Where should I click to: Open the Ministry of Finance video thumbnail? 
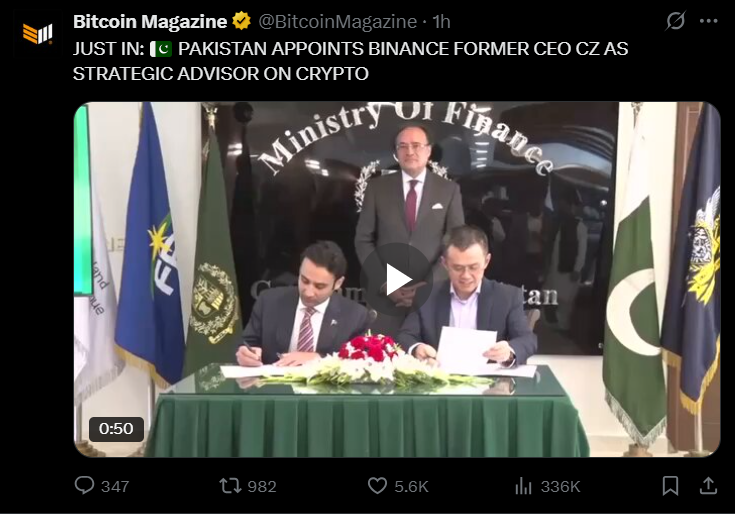tap(397, 279)
